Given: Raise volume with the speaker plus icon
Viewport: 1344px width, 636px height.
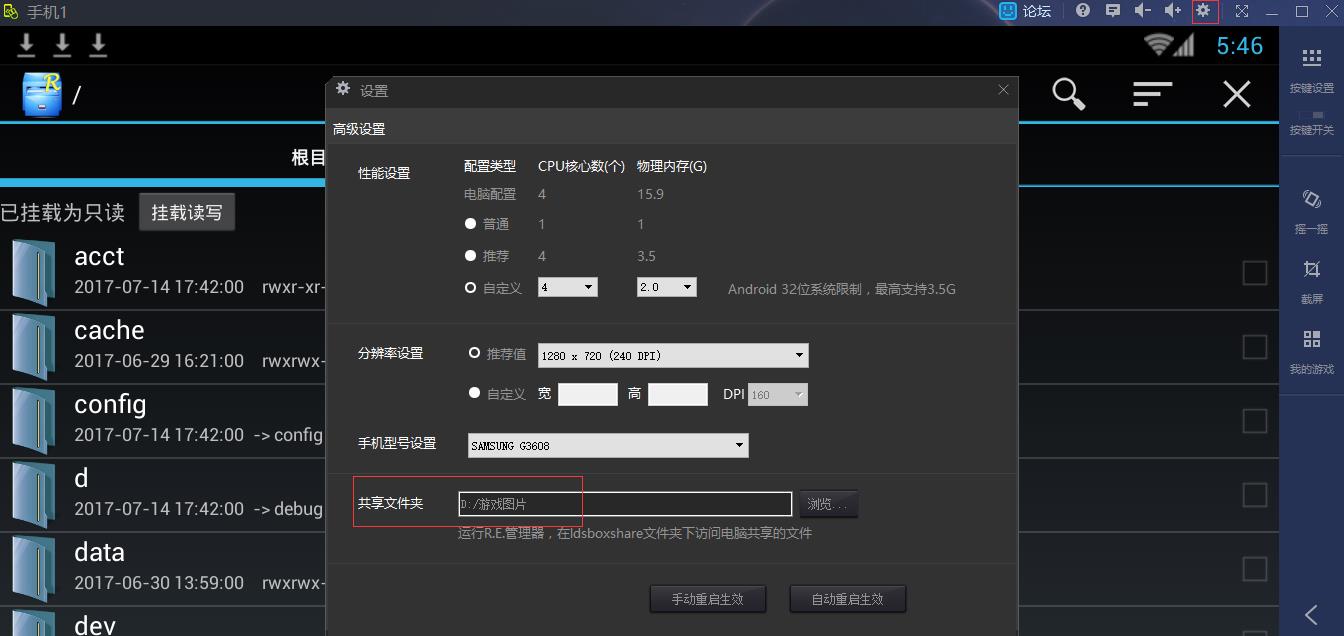Looking at the screenshot, I should coord(1173,11).
